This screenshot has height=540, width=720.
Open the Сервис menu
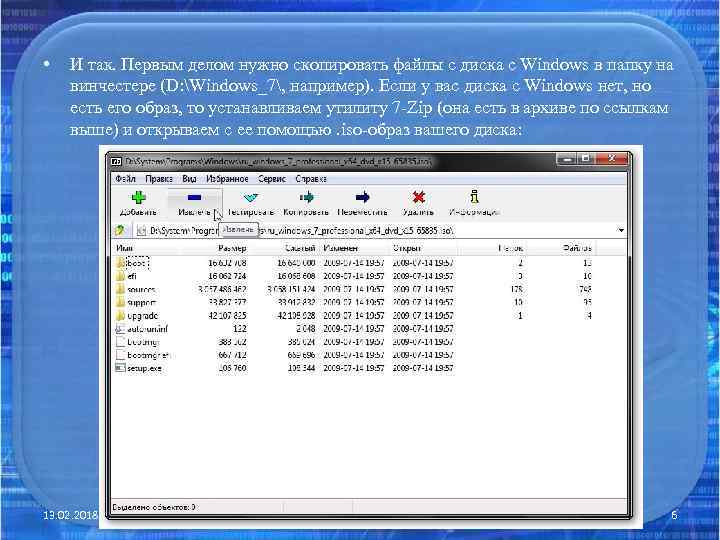tap(272, 179)
